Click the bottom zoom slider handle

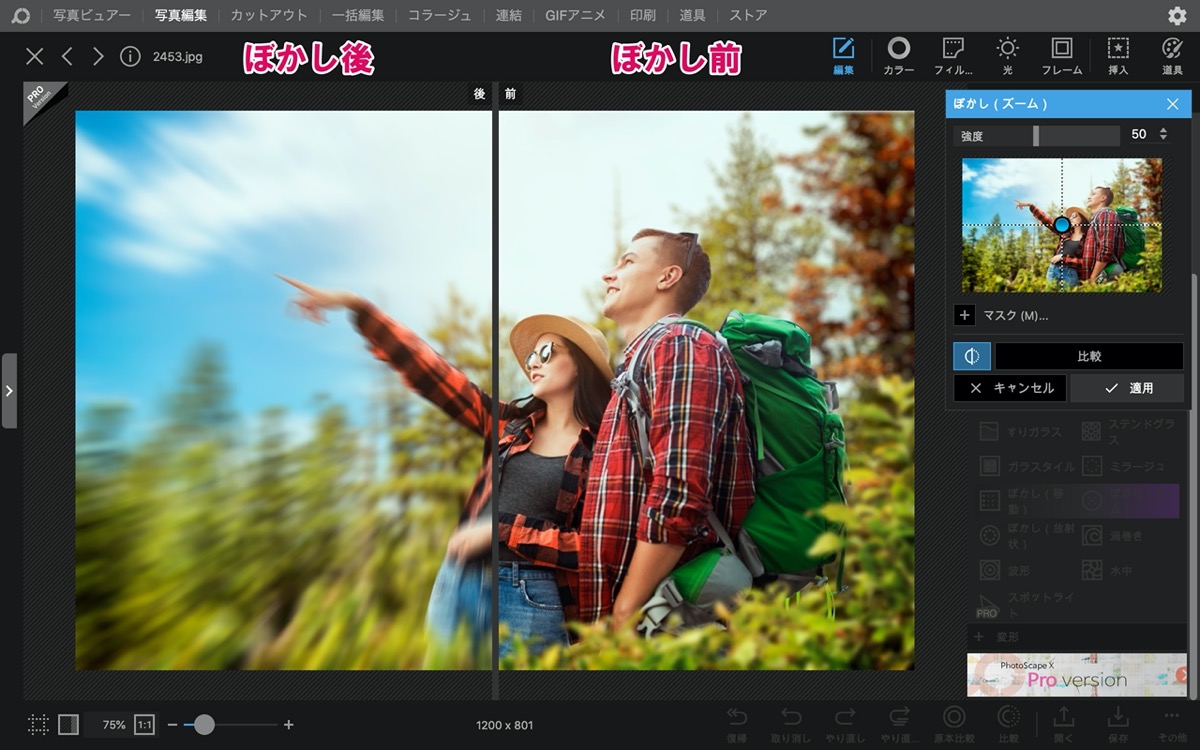pos(204,724)
